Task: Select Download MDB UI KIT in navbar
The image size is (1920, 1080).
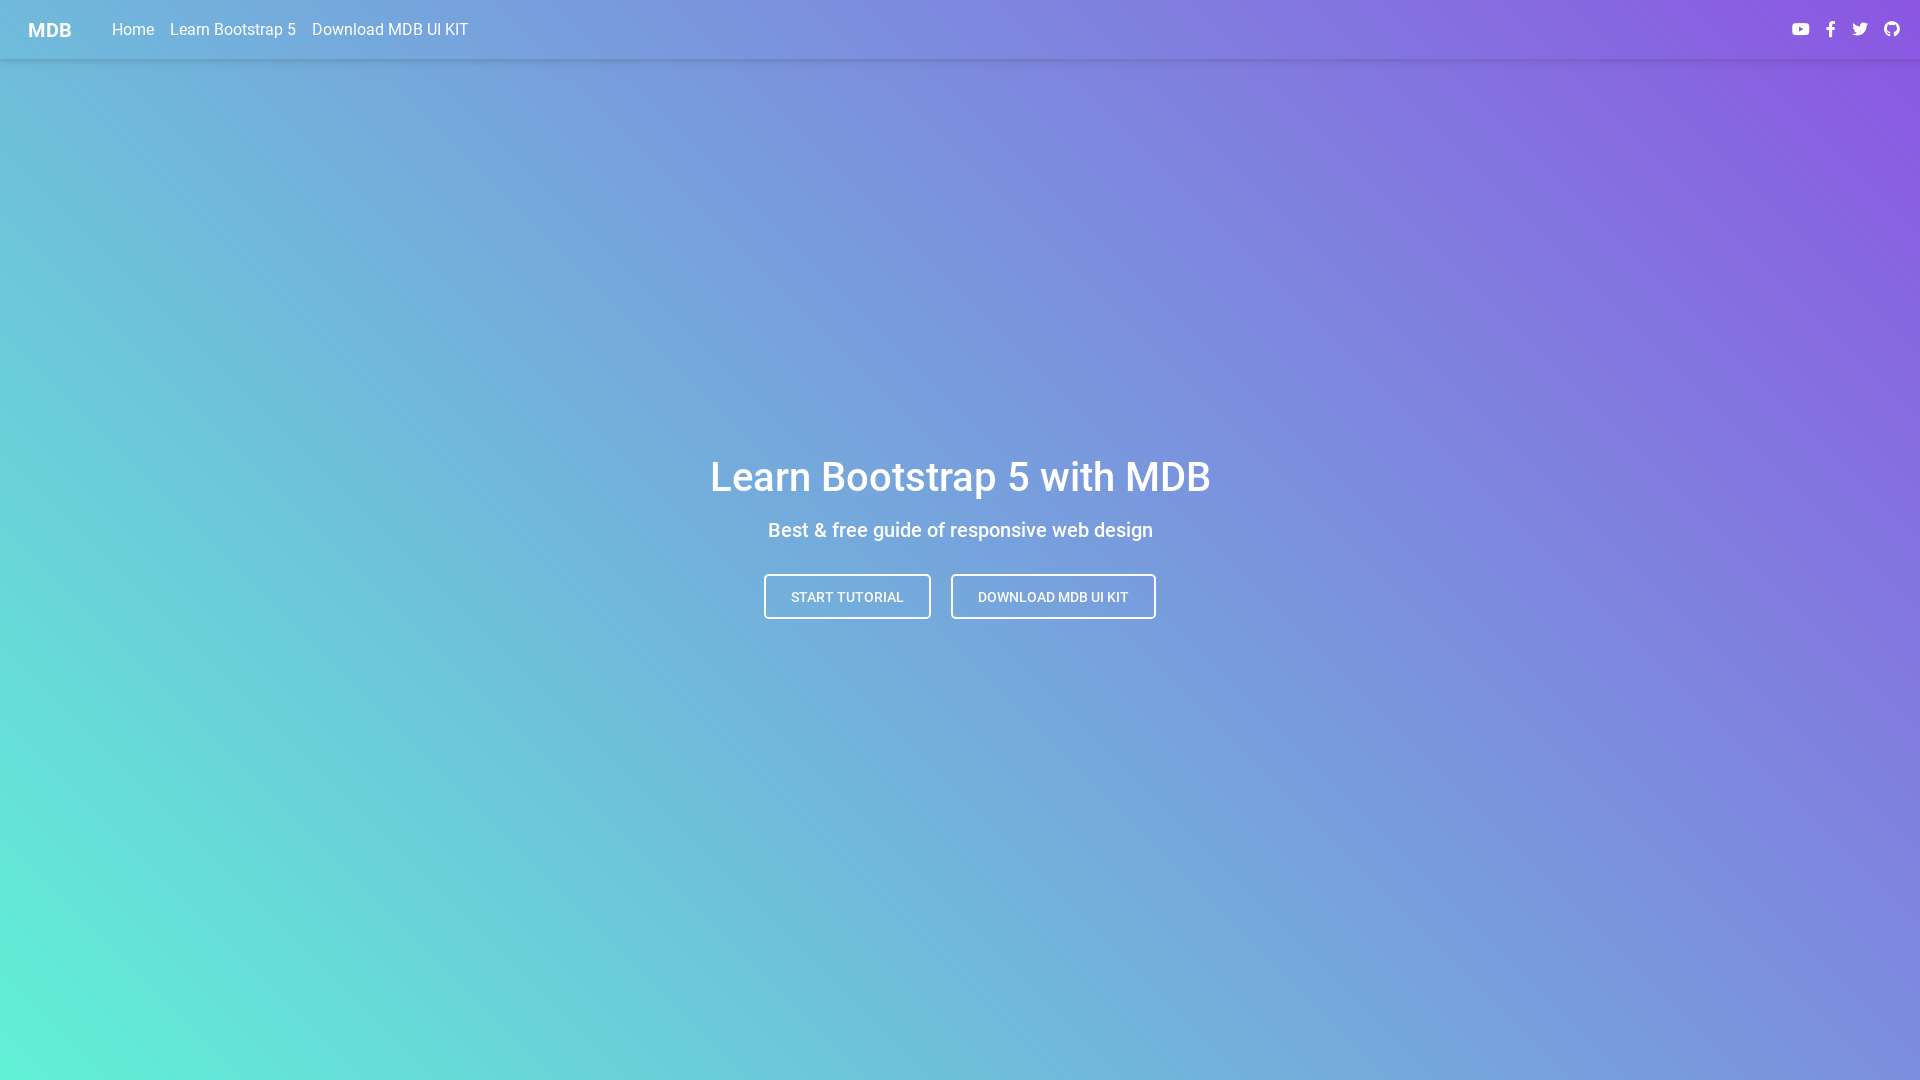Action: click(x=390, y=30)
